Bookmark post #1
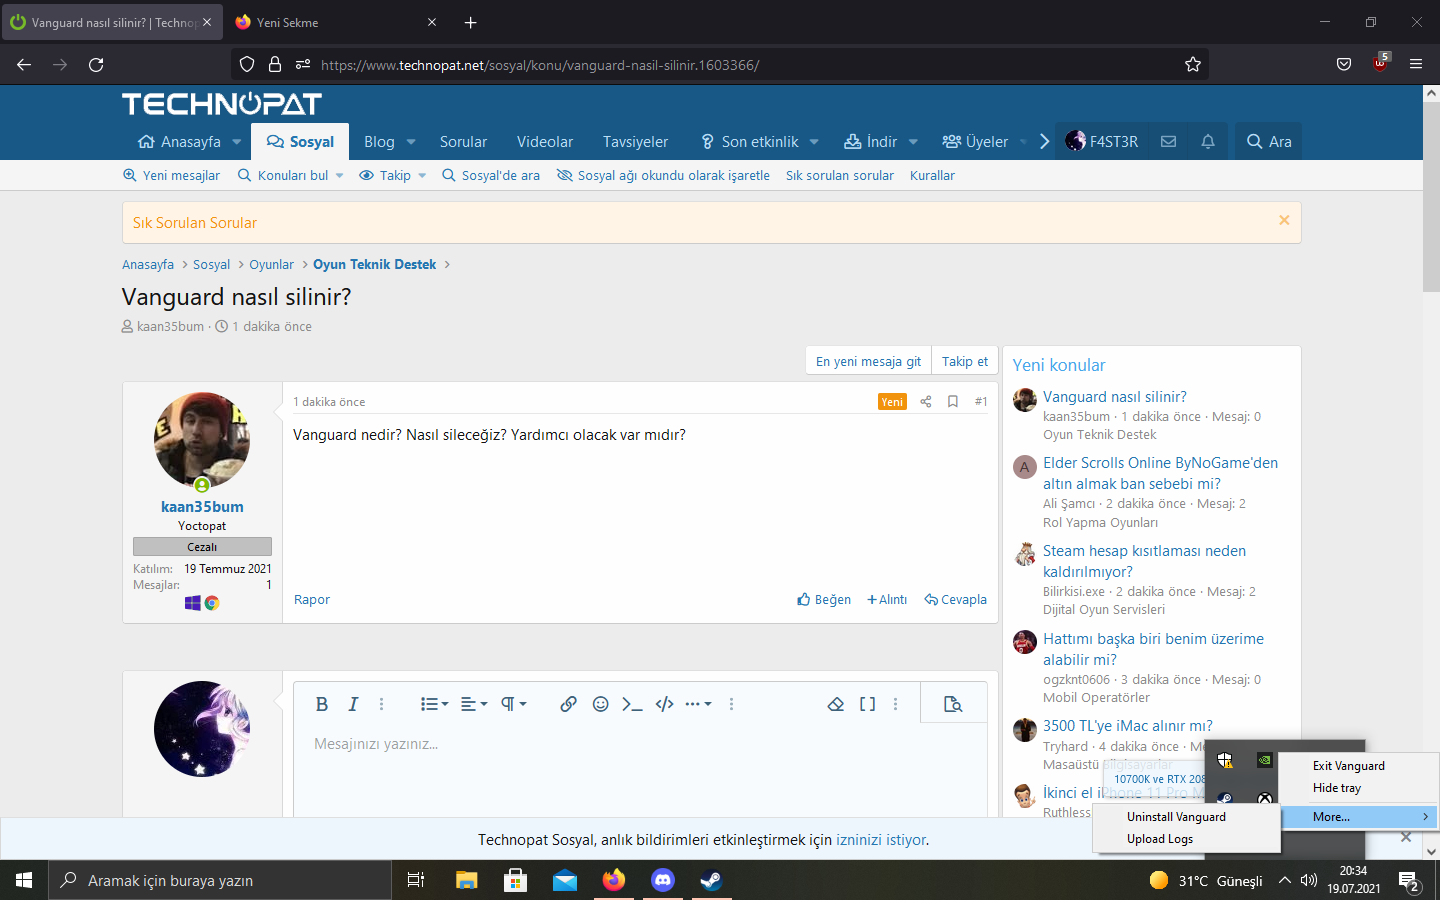This screenshot has width=1440, height=900. (x=953, y=402)
